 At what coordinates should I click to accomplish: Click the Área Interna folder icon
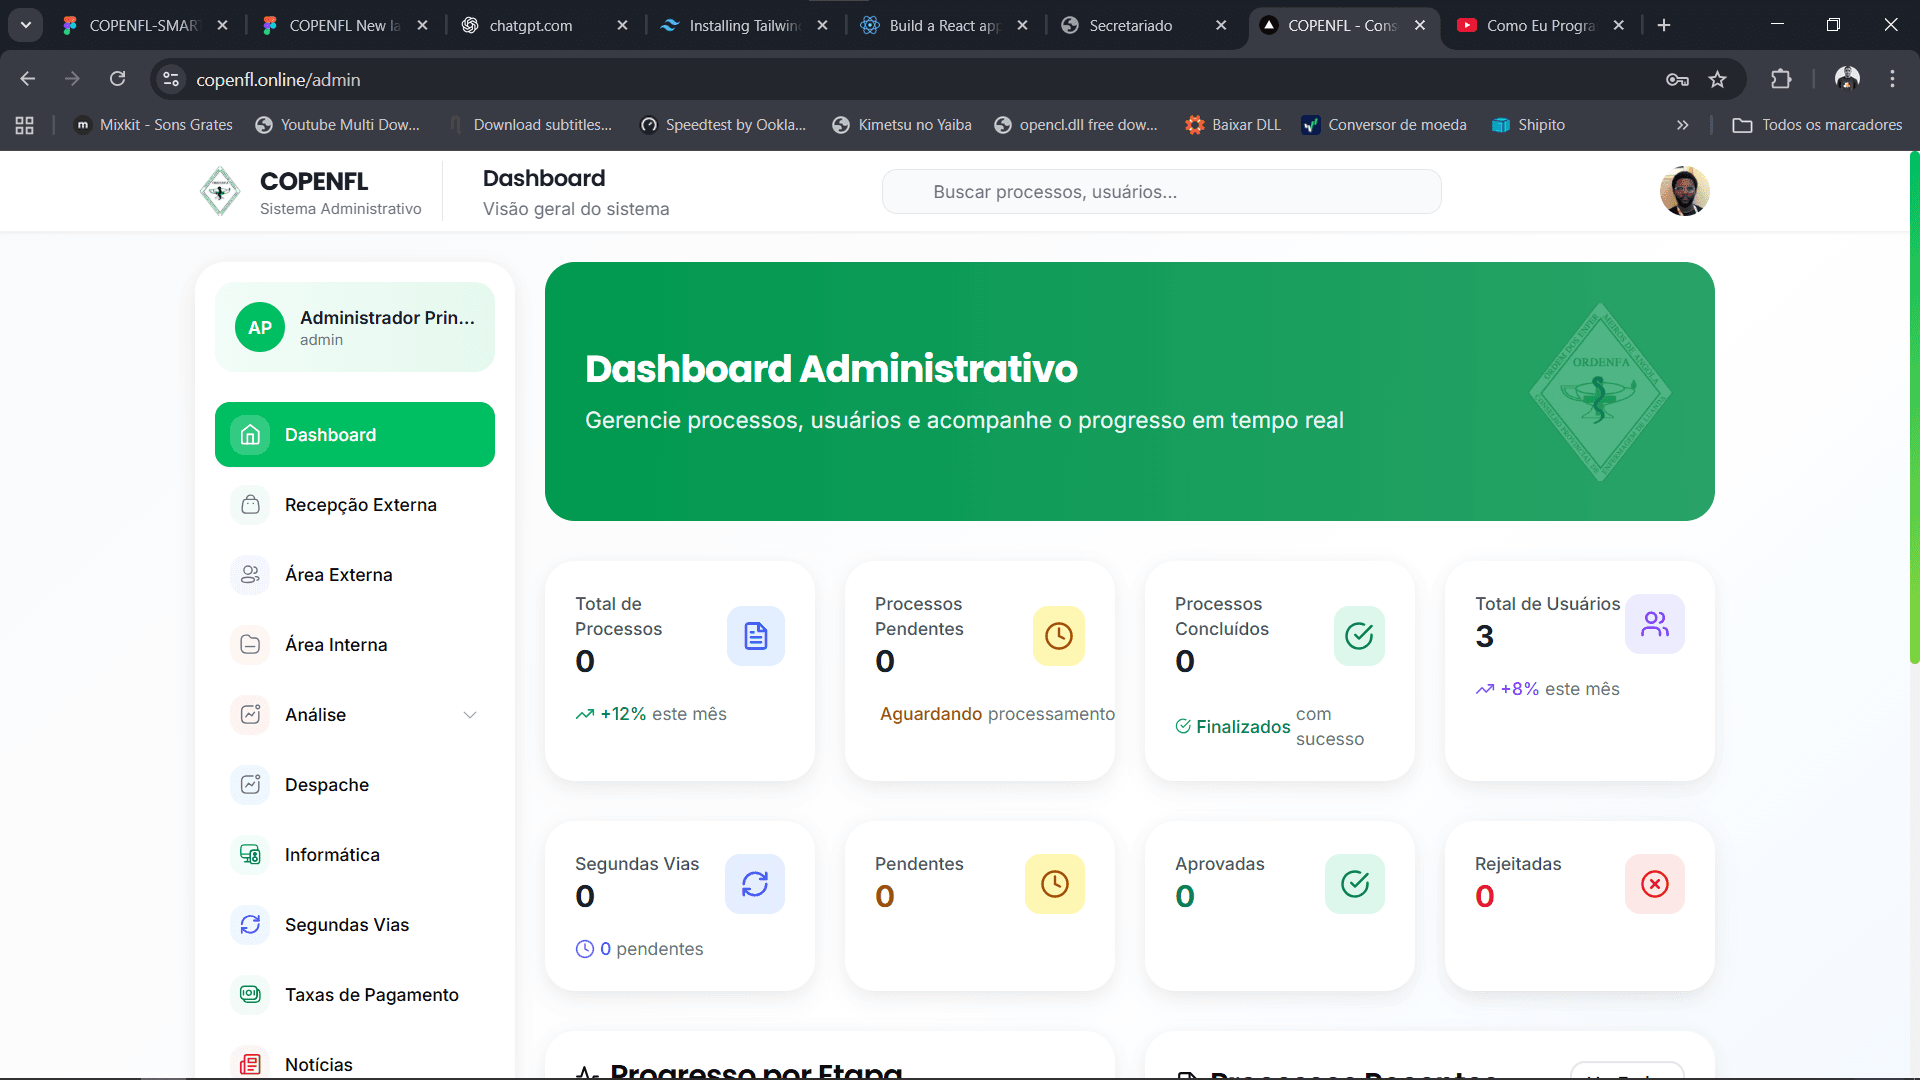[x=250, y=645]
